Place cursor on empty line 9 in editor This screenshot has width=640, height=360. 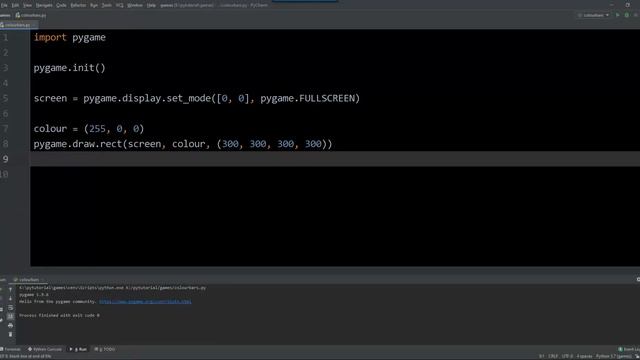click(335, 159)
